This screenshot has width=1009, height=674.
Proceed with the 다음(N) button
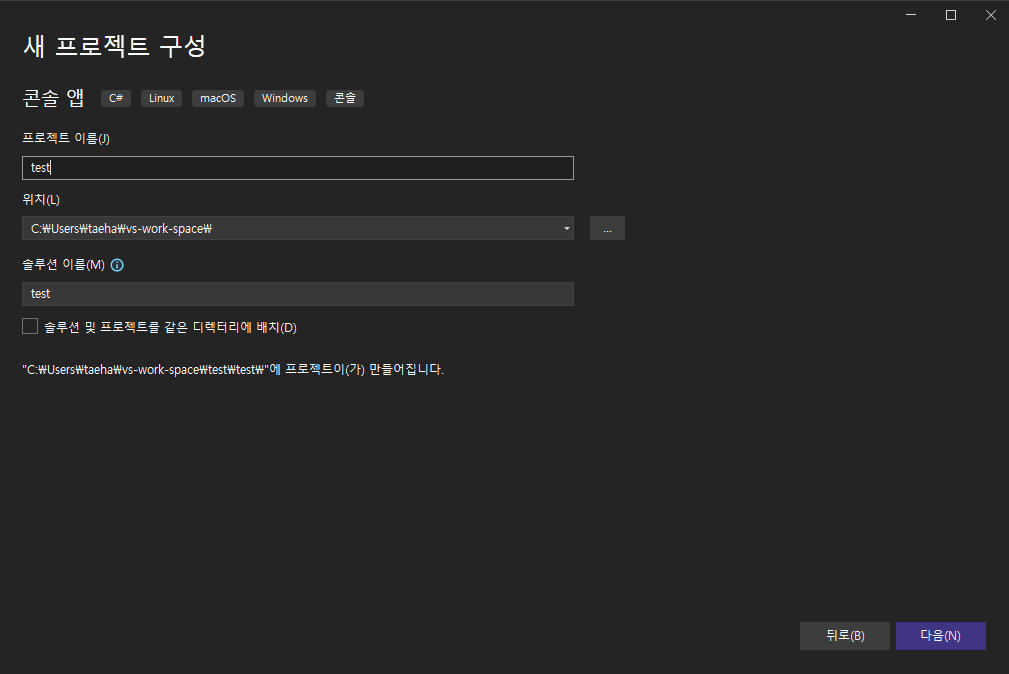click(x=940, y=636)
